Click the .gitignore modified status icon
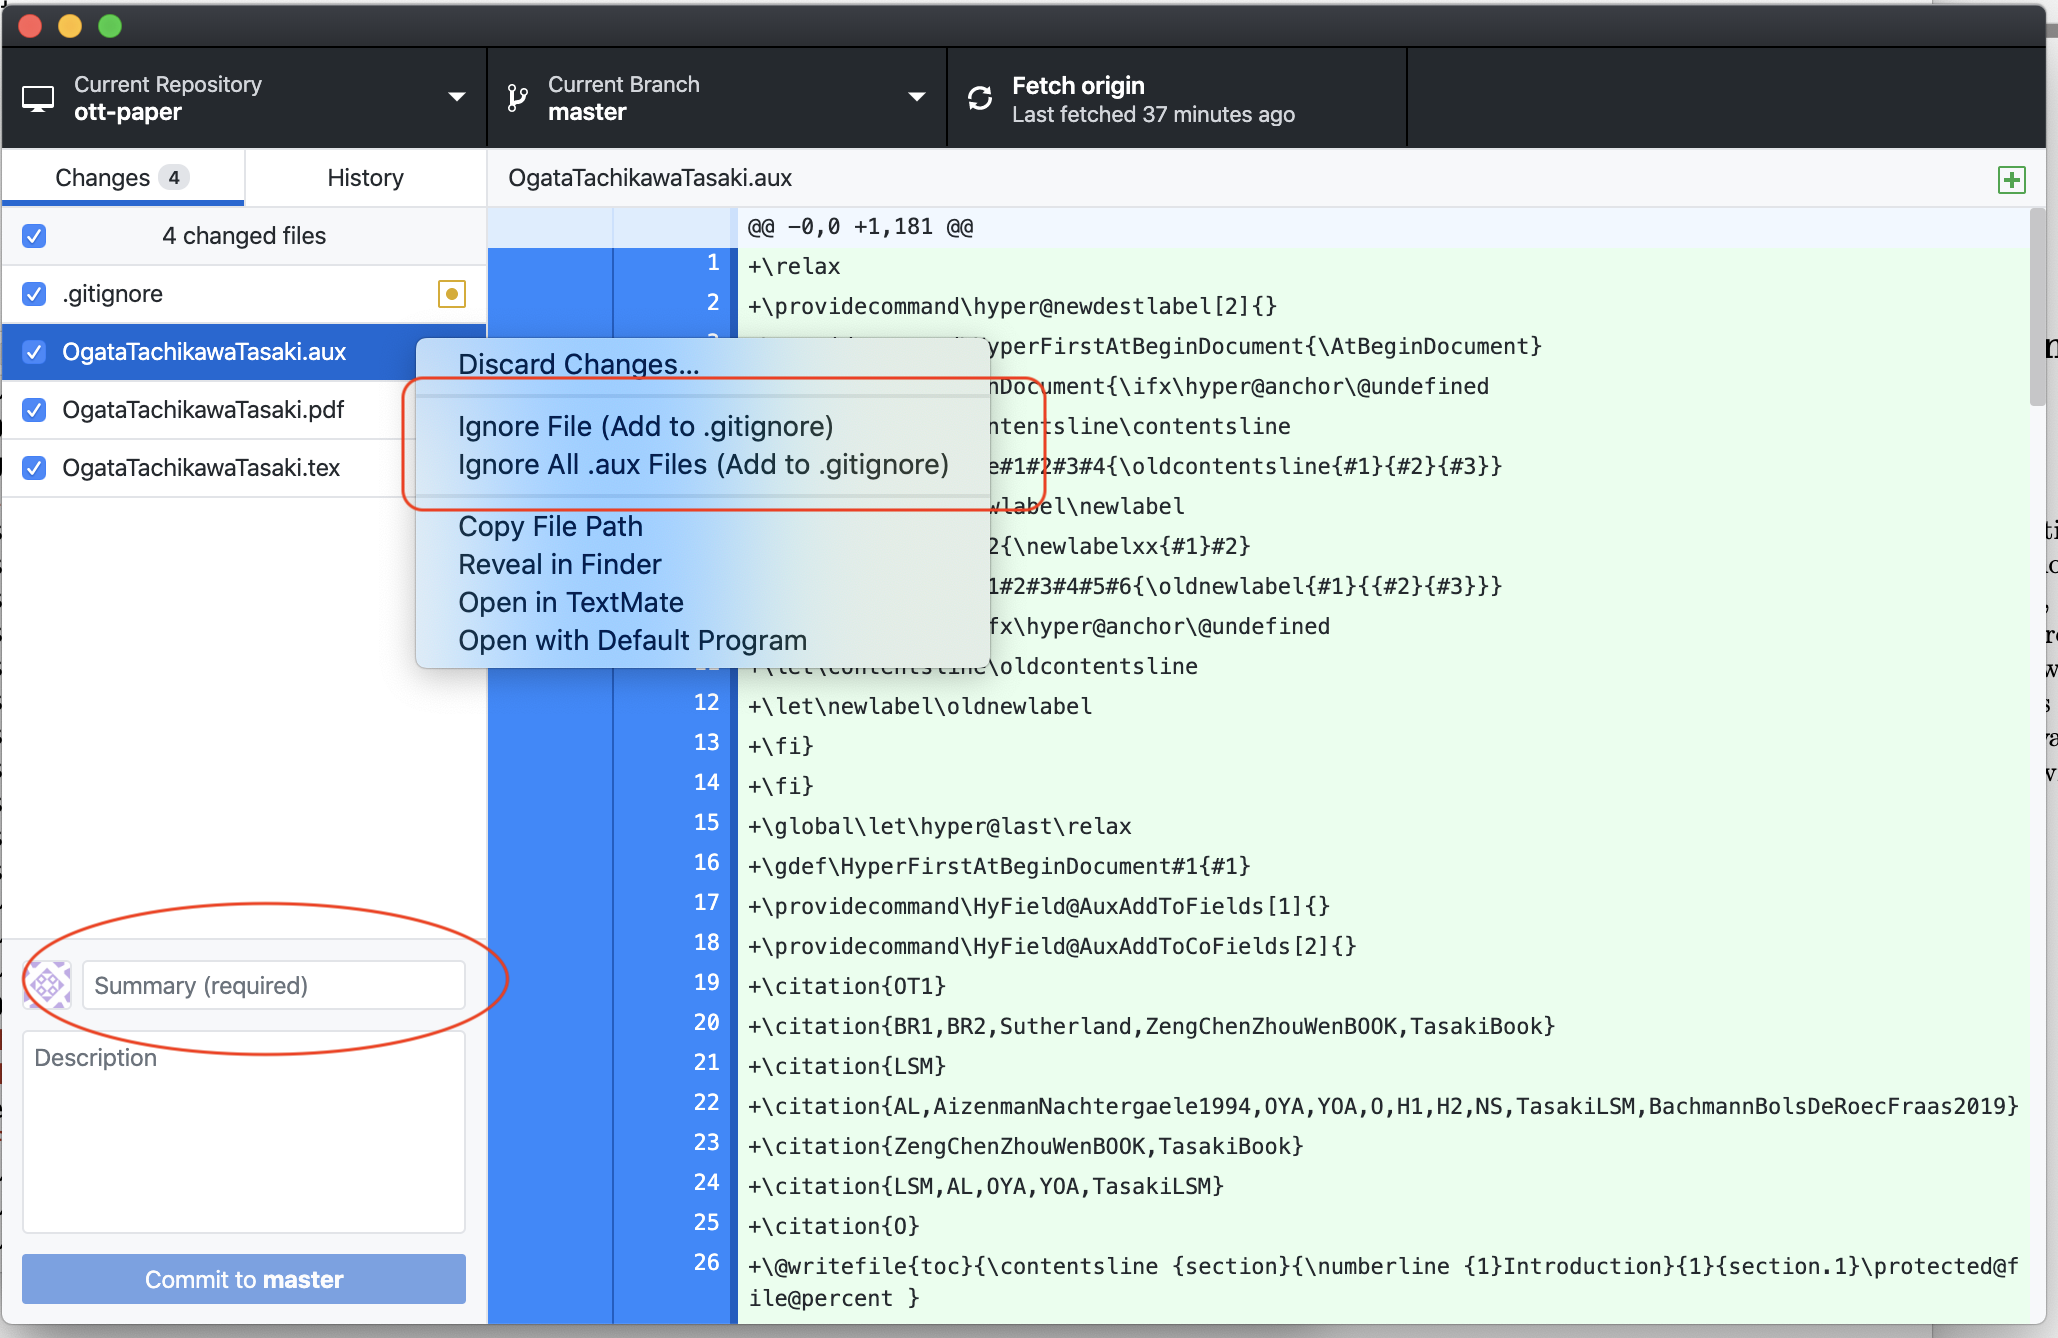The width and height of the screenshot is (2058, 1338). (452, 294)
